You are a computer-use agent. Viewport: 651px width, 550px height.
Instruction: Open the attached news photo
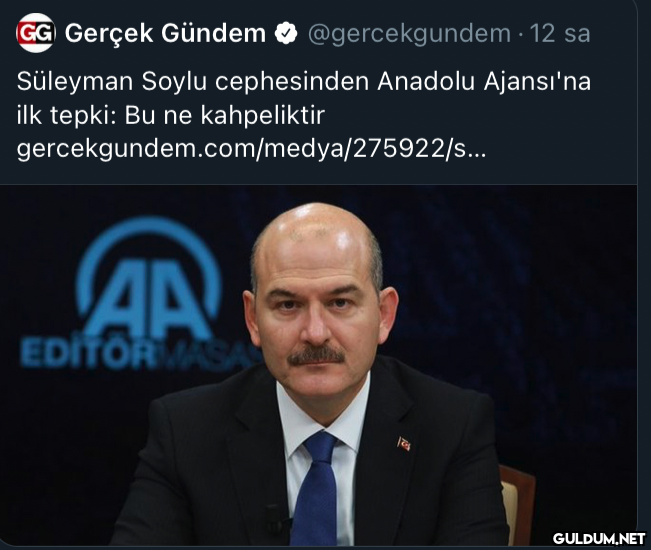click(x=318, y=365)
